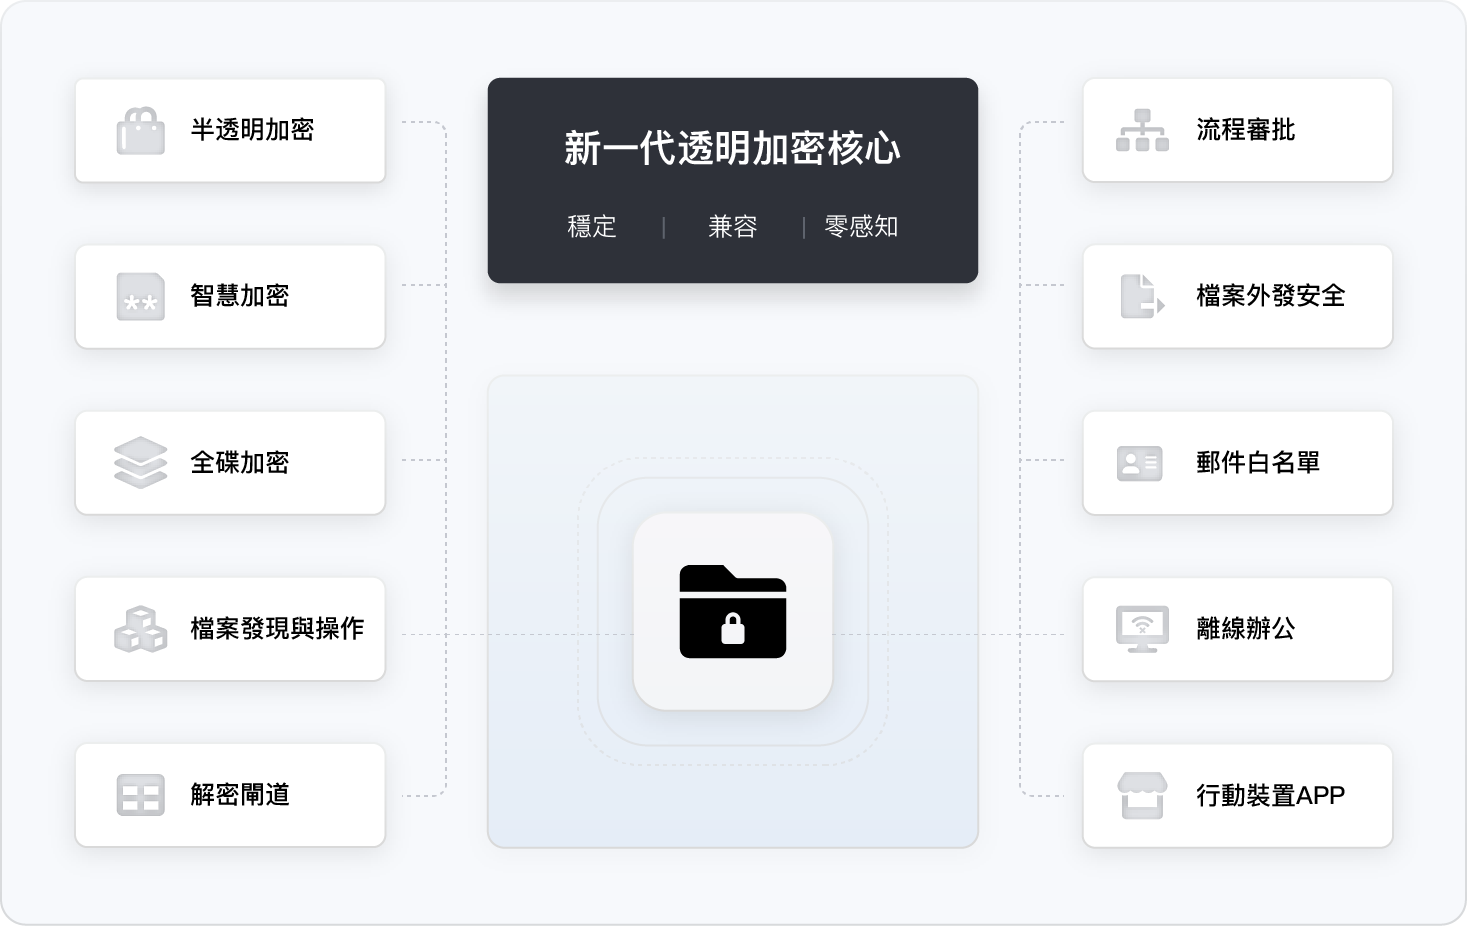Click the asterisk file icon for 智慧加密

pyautogui.click(x=141, y=297)
